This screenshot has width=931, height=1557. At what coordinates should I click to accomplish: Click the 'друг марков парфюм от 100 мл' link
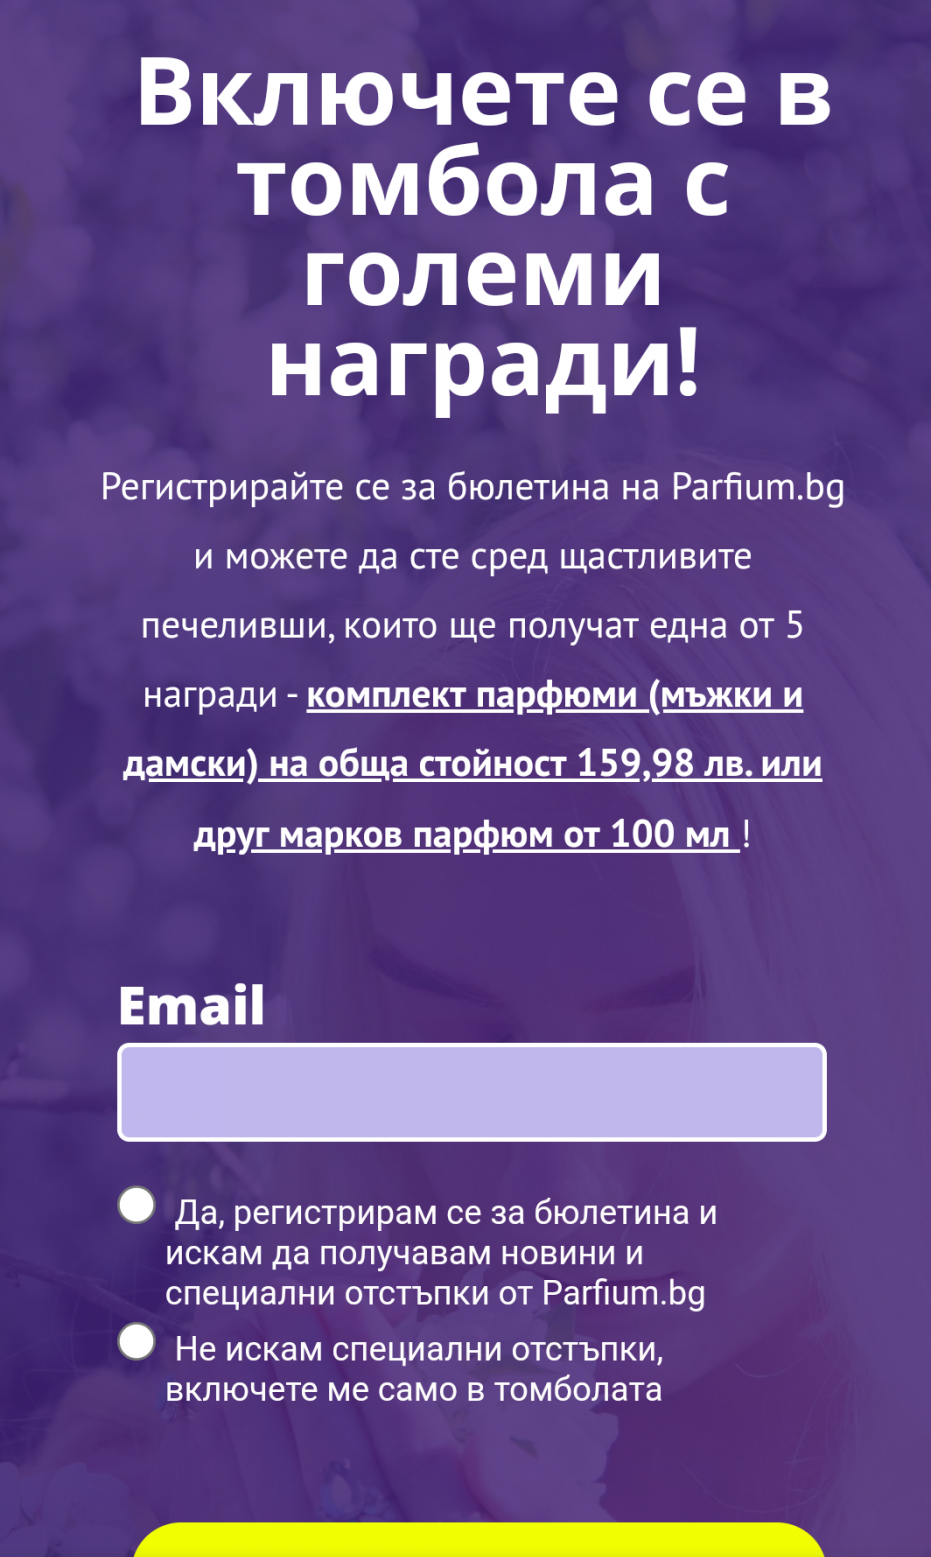coord(466,834)
